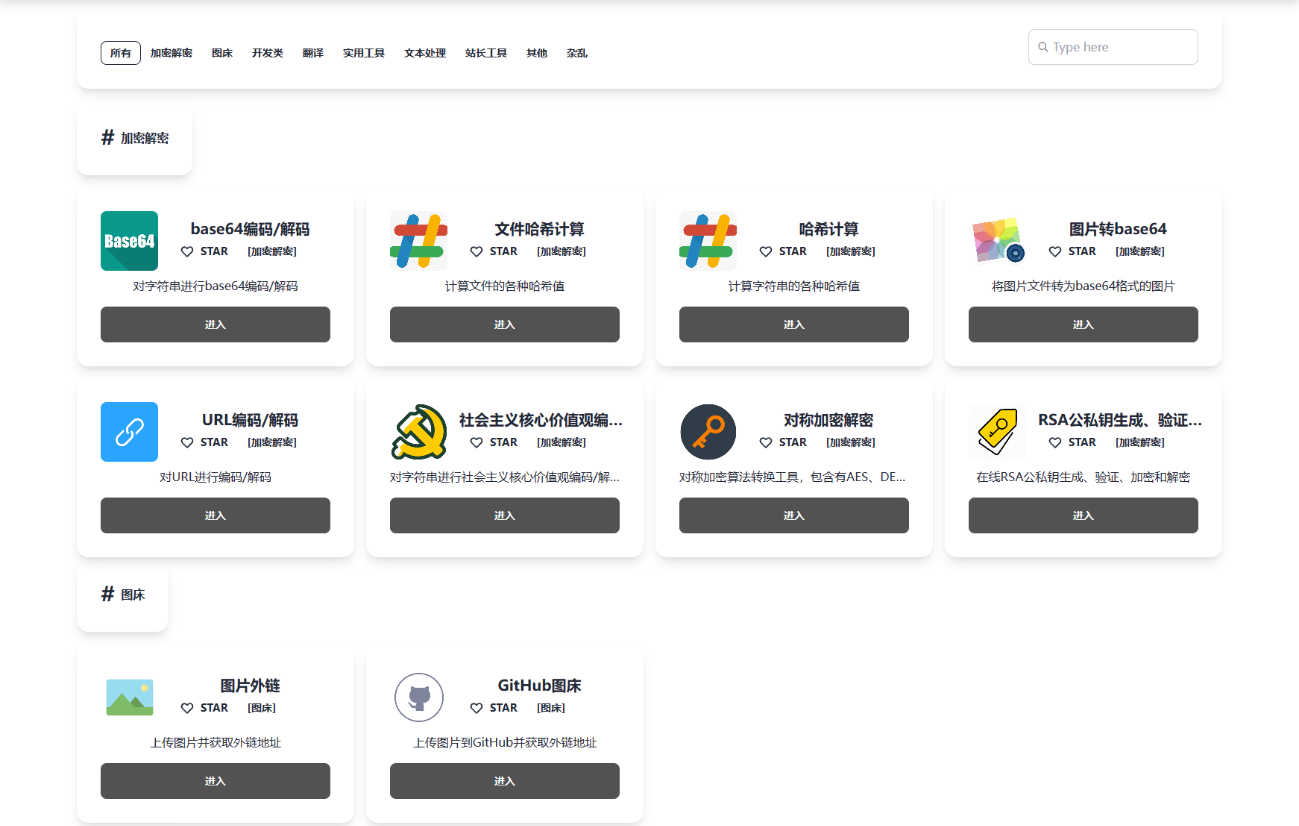1299x826 pixels.
Task: Click the file hash calculation icon
Action: tap(418, 241)
